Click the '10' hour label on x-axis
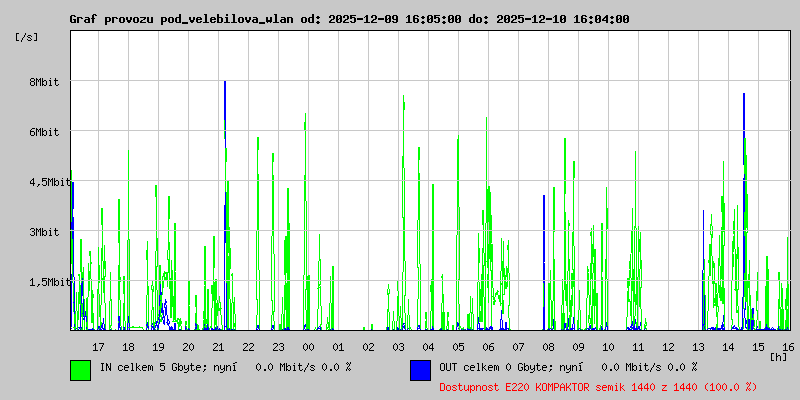Screen dimensions: 800x400 point(608,347)
